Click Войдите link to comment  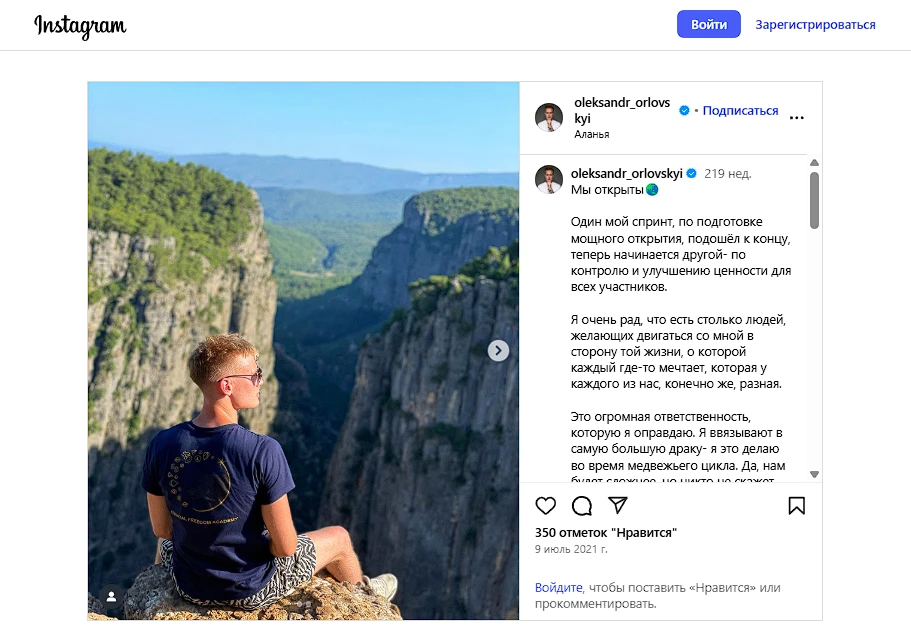(558, 588)
